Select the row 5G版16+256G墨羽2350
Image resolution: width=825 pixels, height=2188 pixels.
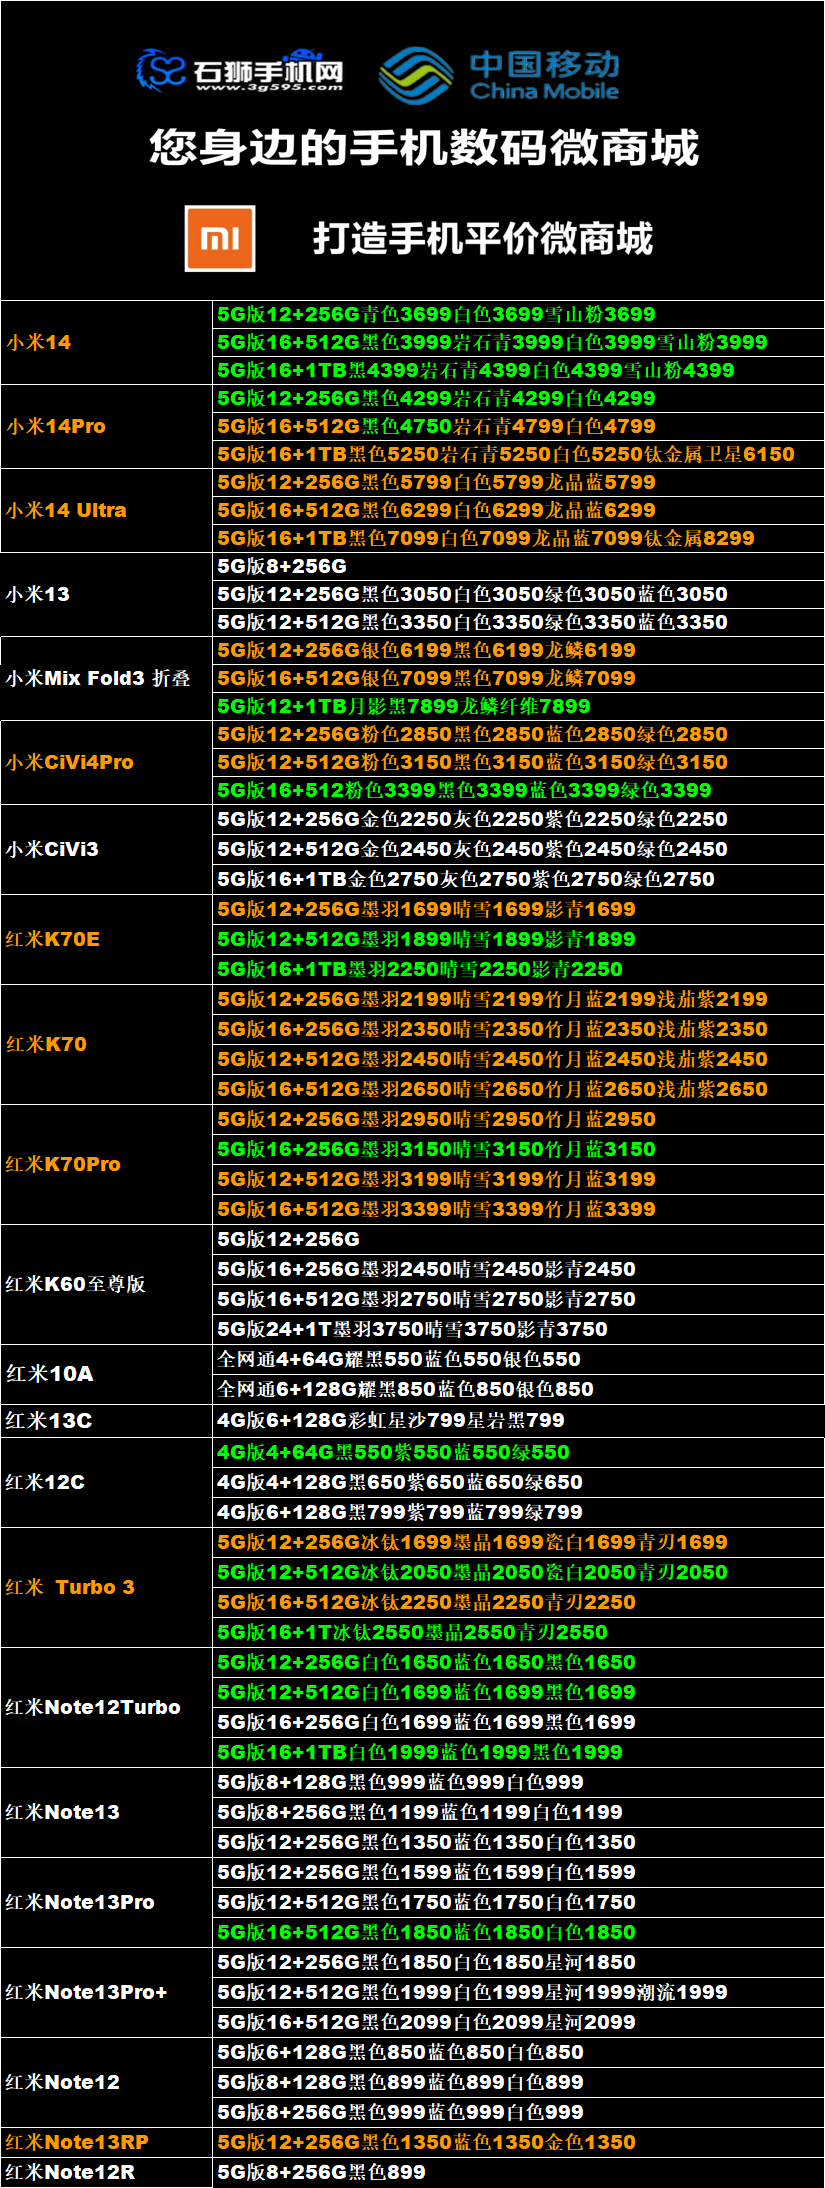click(519, 1029)
